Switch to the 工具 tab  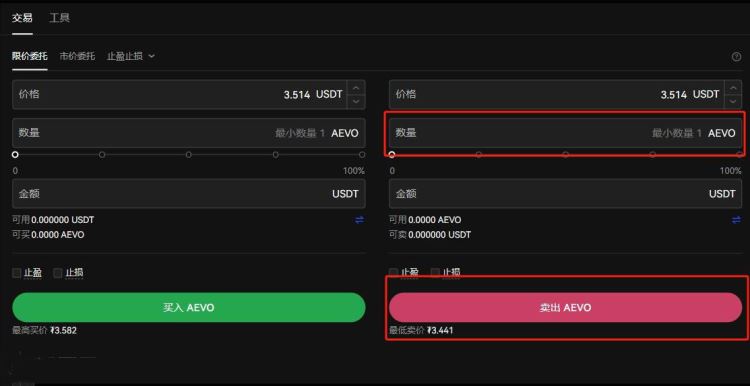[59, 18]
